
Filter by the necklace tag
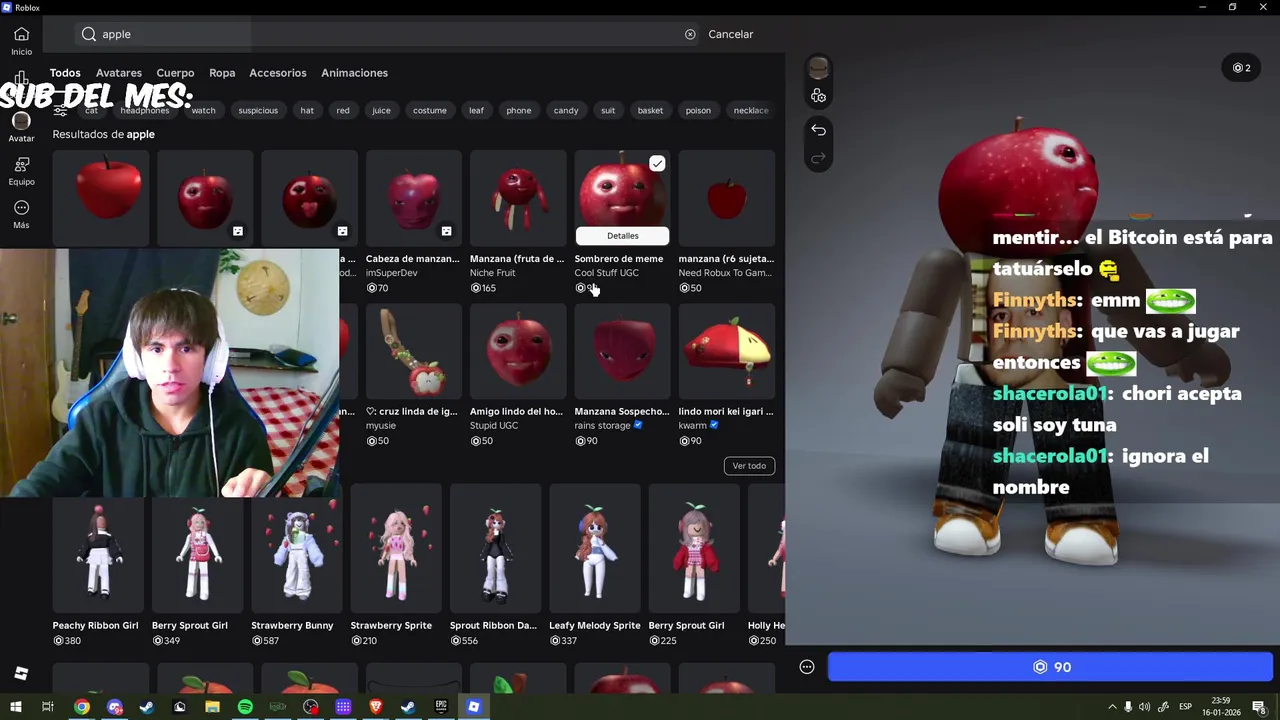[x=751, y=110]
